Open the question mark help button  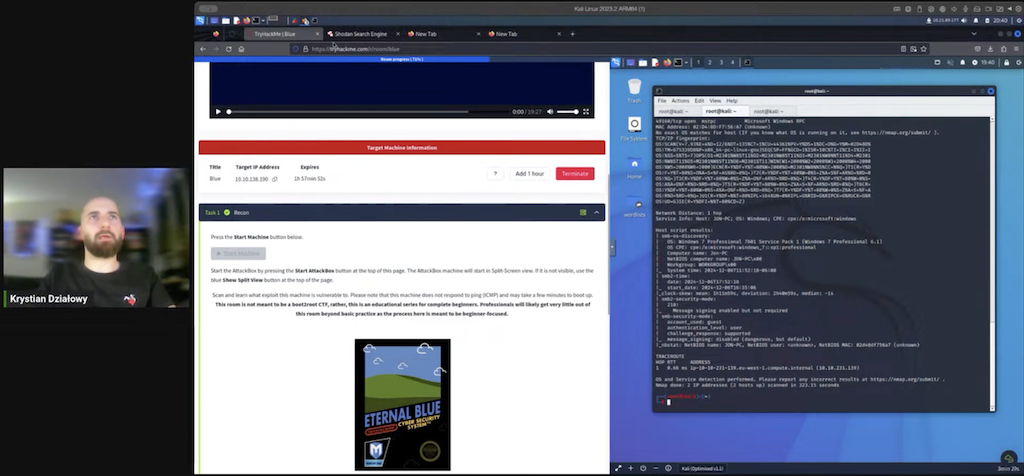pos(494,173)
